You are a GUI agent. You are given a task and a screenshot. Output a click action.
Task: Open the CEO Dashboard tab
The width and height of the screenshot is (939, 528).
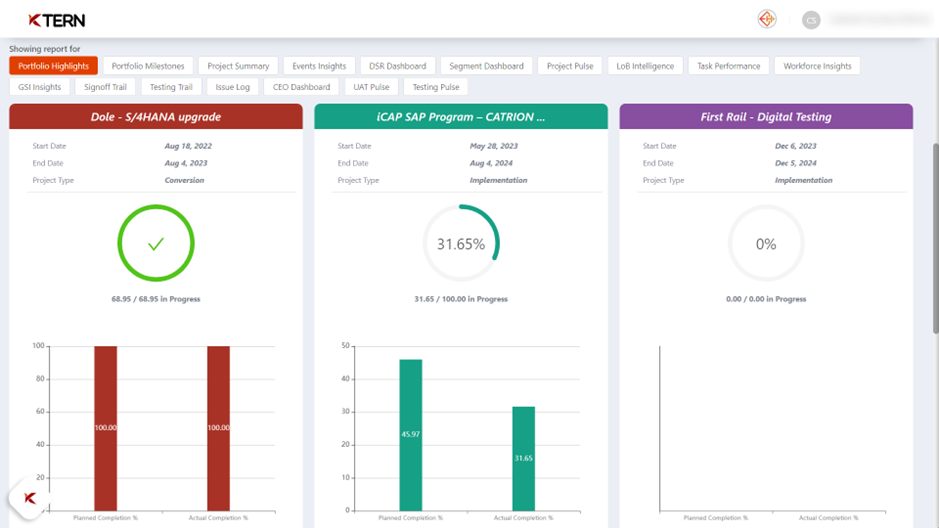click(x=301, y=87)
